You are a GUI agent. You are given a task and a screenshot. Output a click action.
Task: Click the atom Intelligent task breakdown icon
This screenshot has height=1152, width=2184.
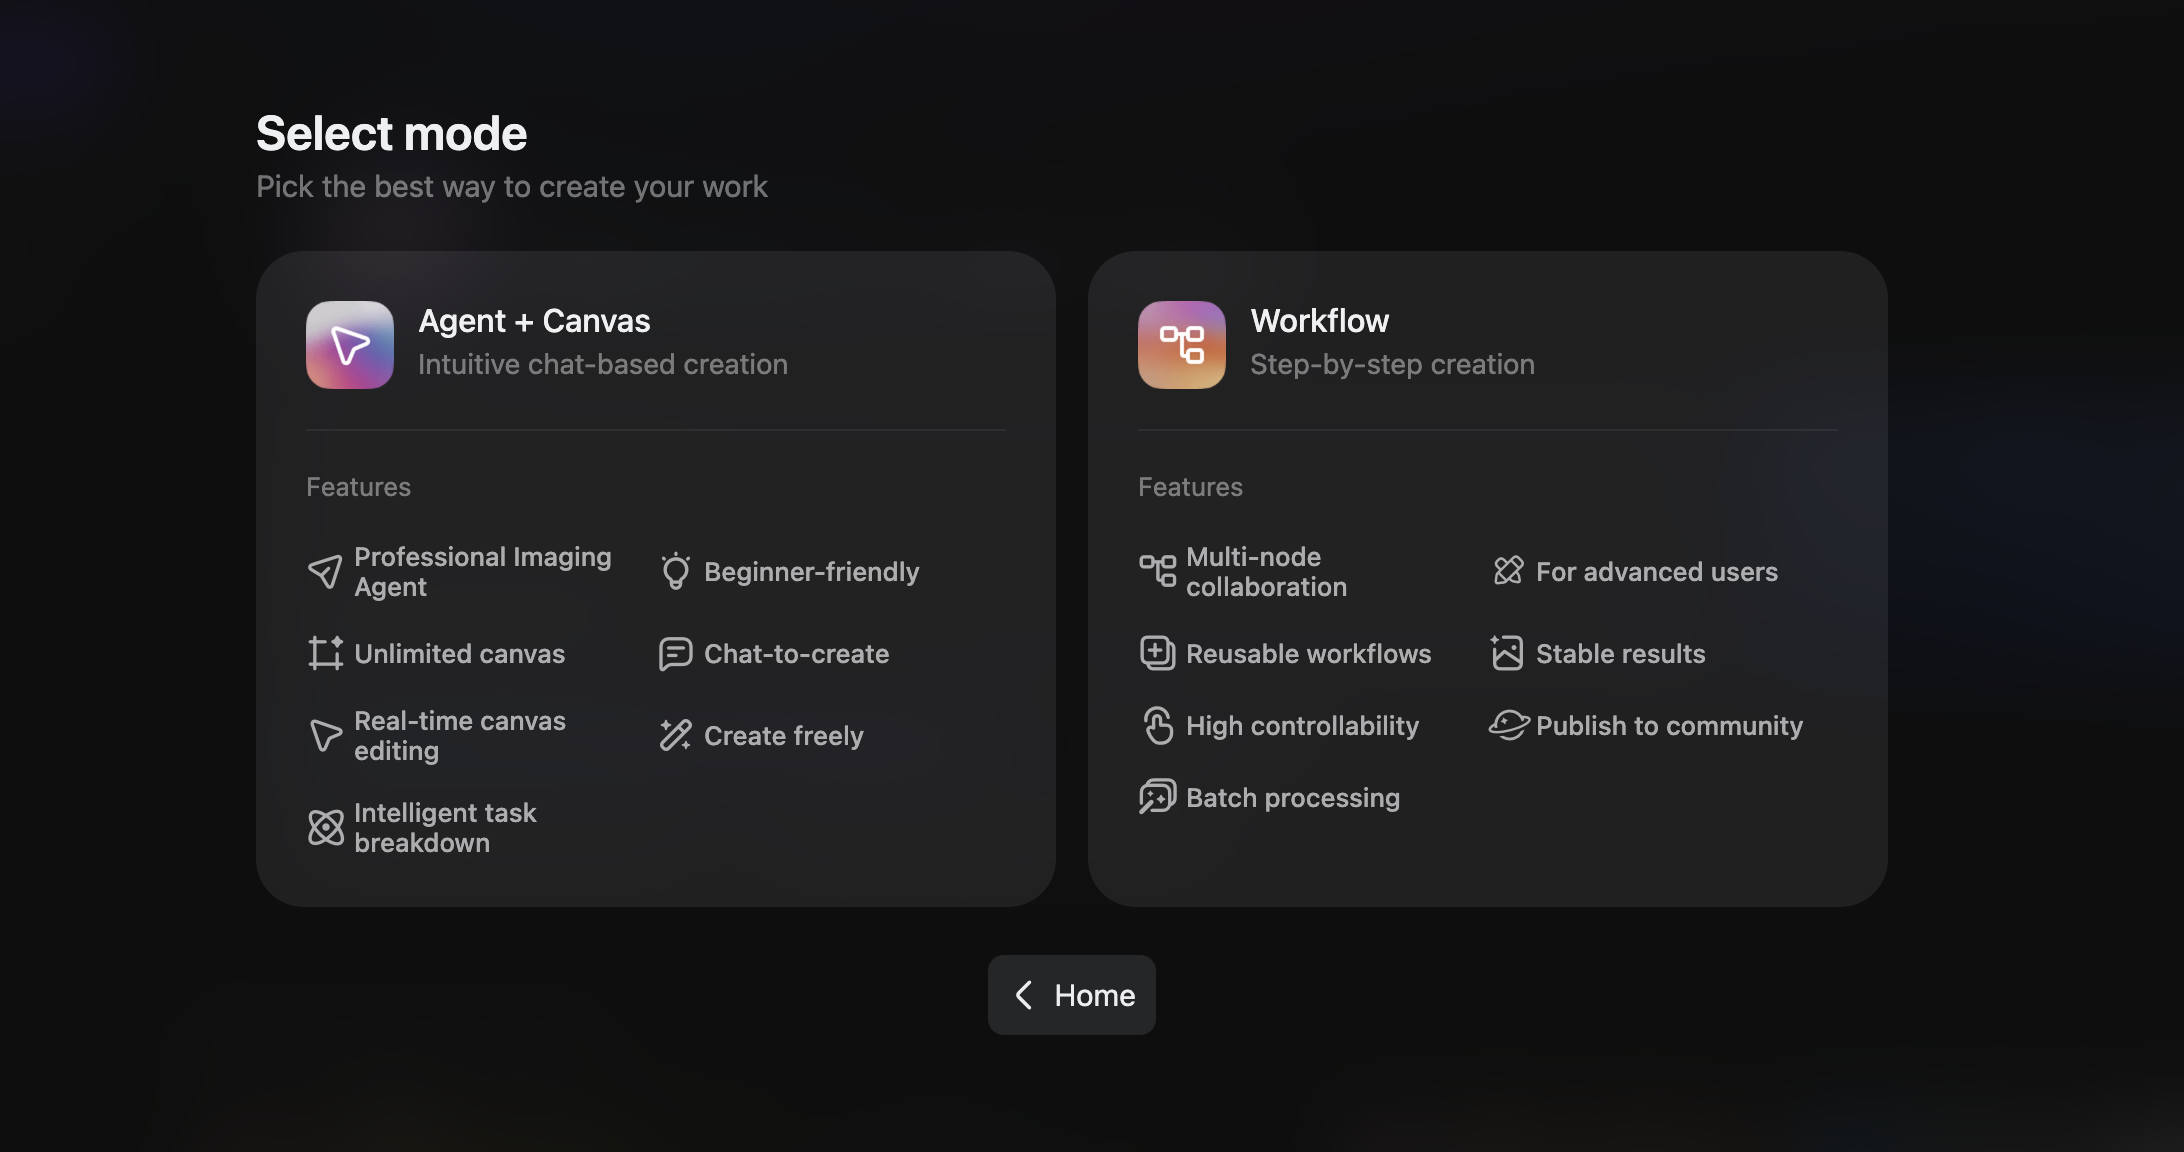(325, 828)
